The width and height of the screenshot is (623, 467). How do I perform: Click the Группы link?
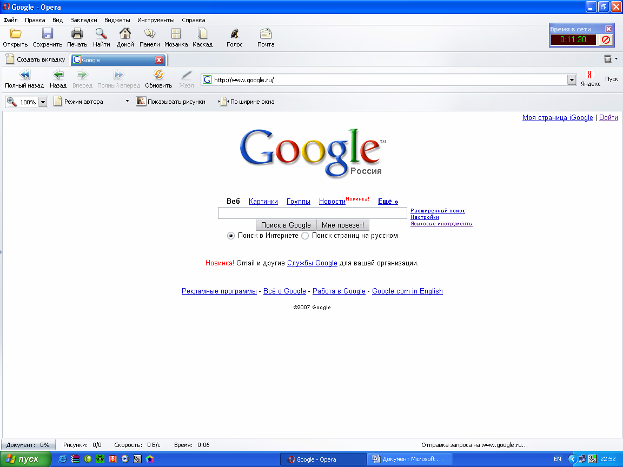coord(298,202)
